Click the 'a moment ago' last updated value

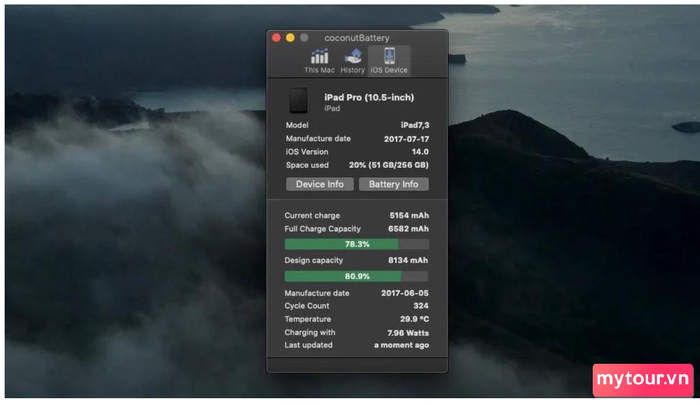(x=401, y=345)
